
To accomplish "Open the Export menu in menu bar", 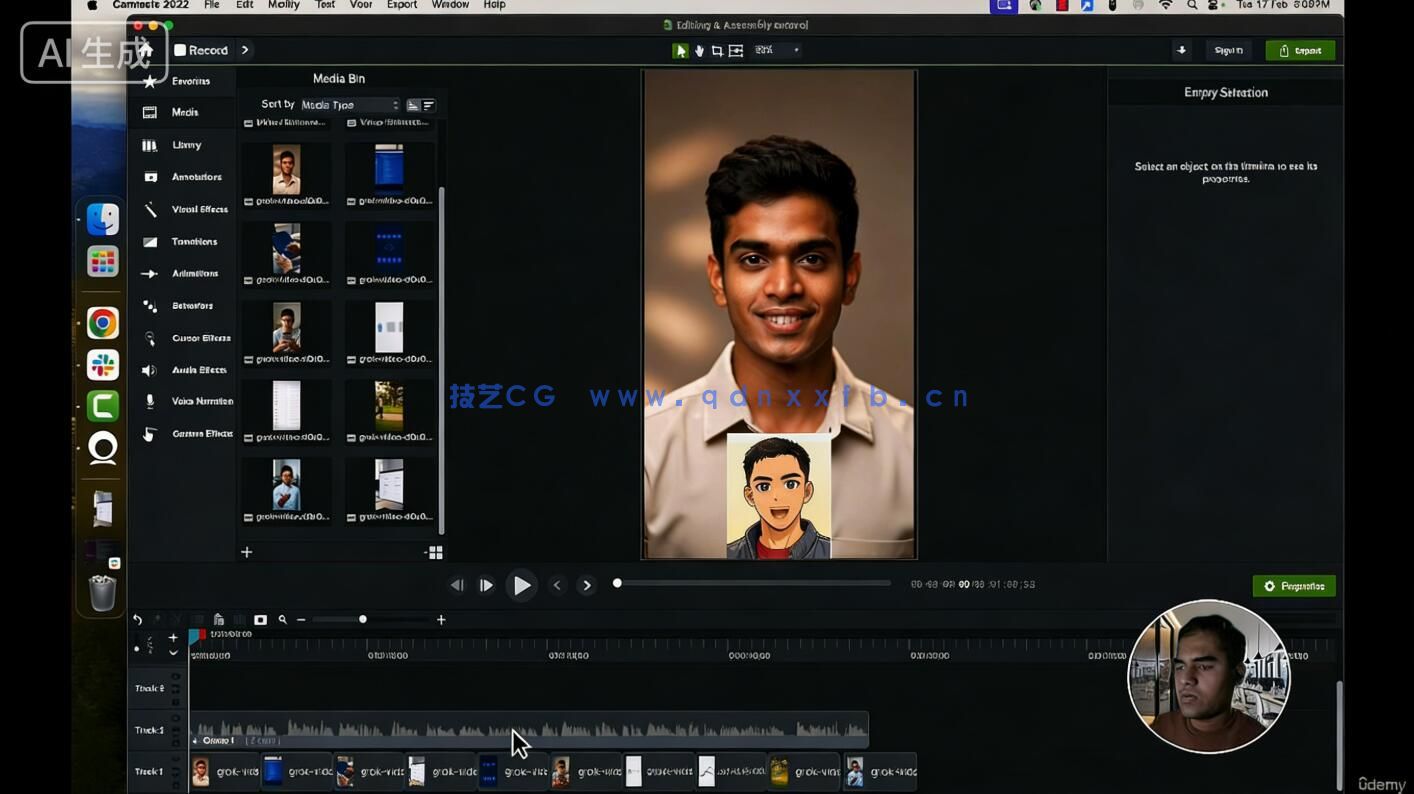I will pyautogui.click(x=401, y=5).
